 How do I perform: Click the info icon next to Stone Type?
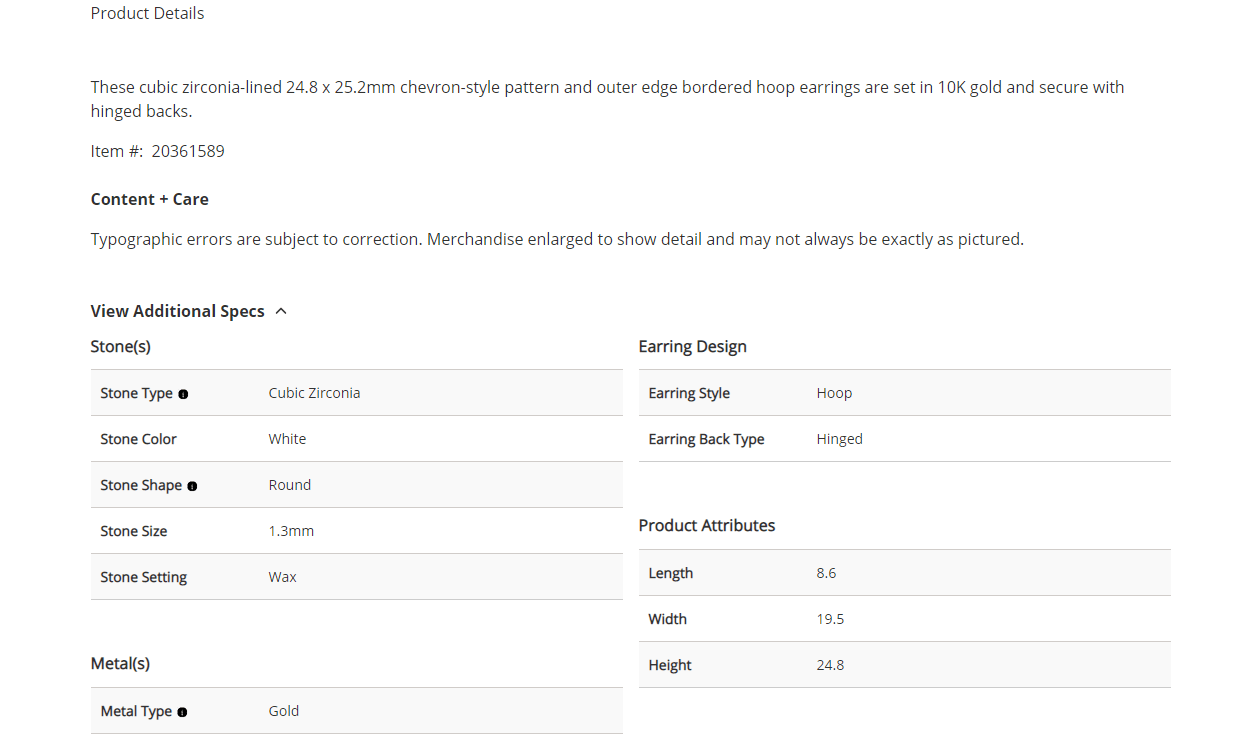(x=183, y=394)
